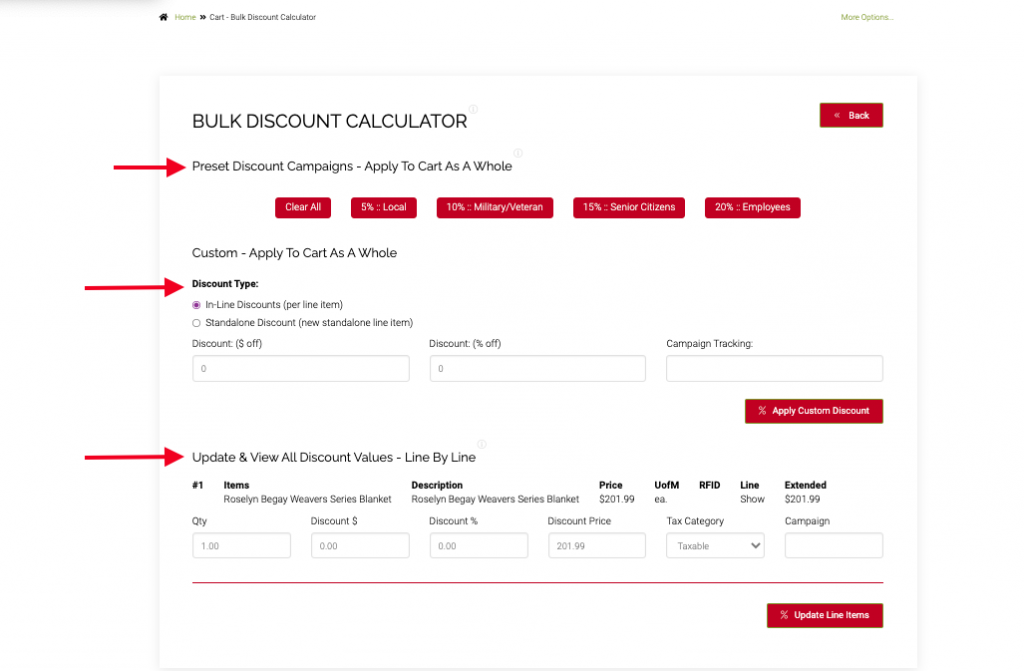Open the Home breadcrumb link

click(x=185, y=17)
